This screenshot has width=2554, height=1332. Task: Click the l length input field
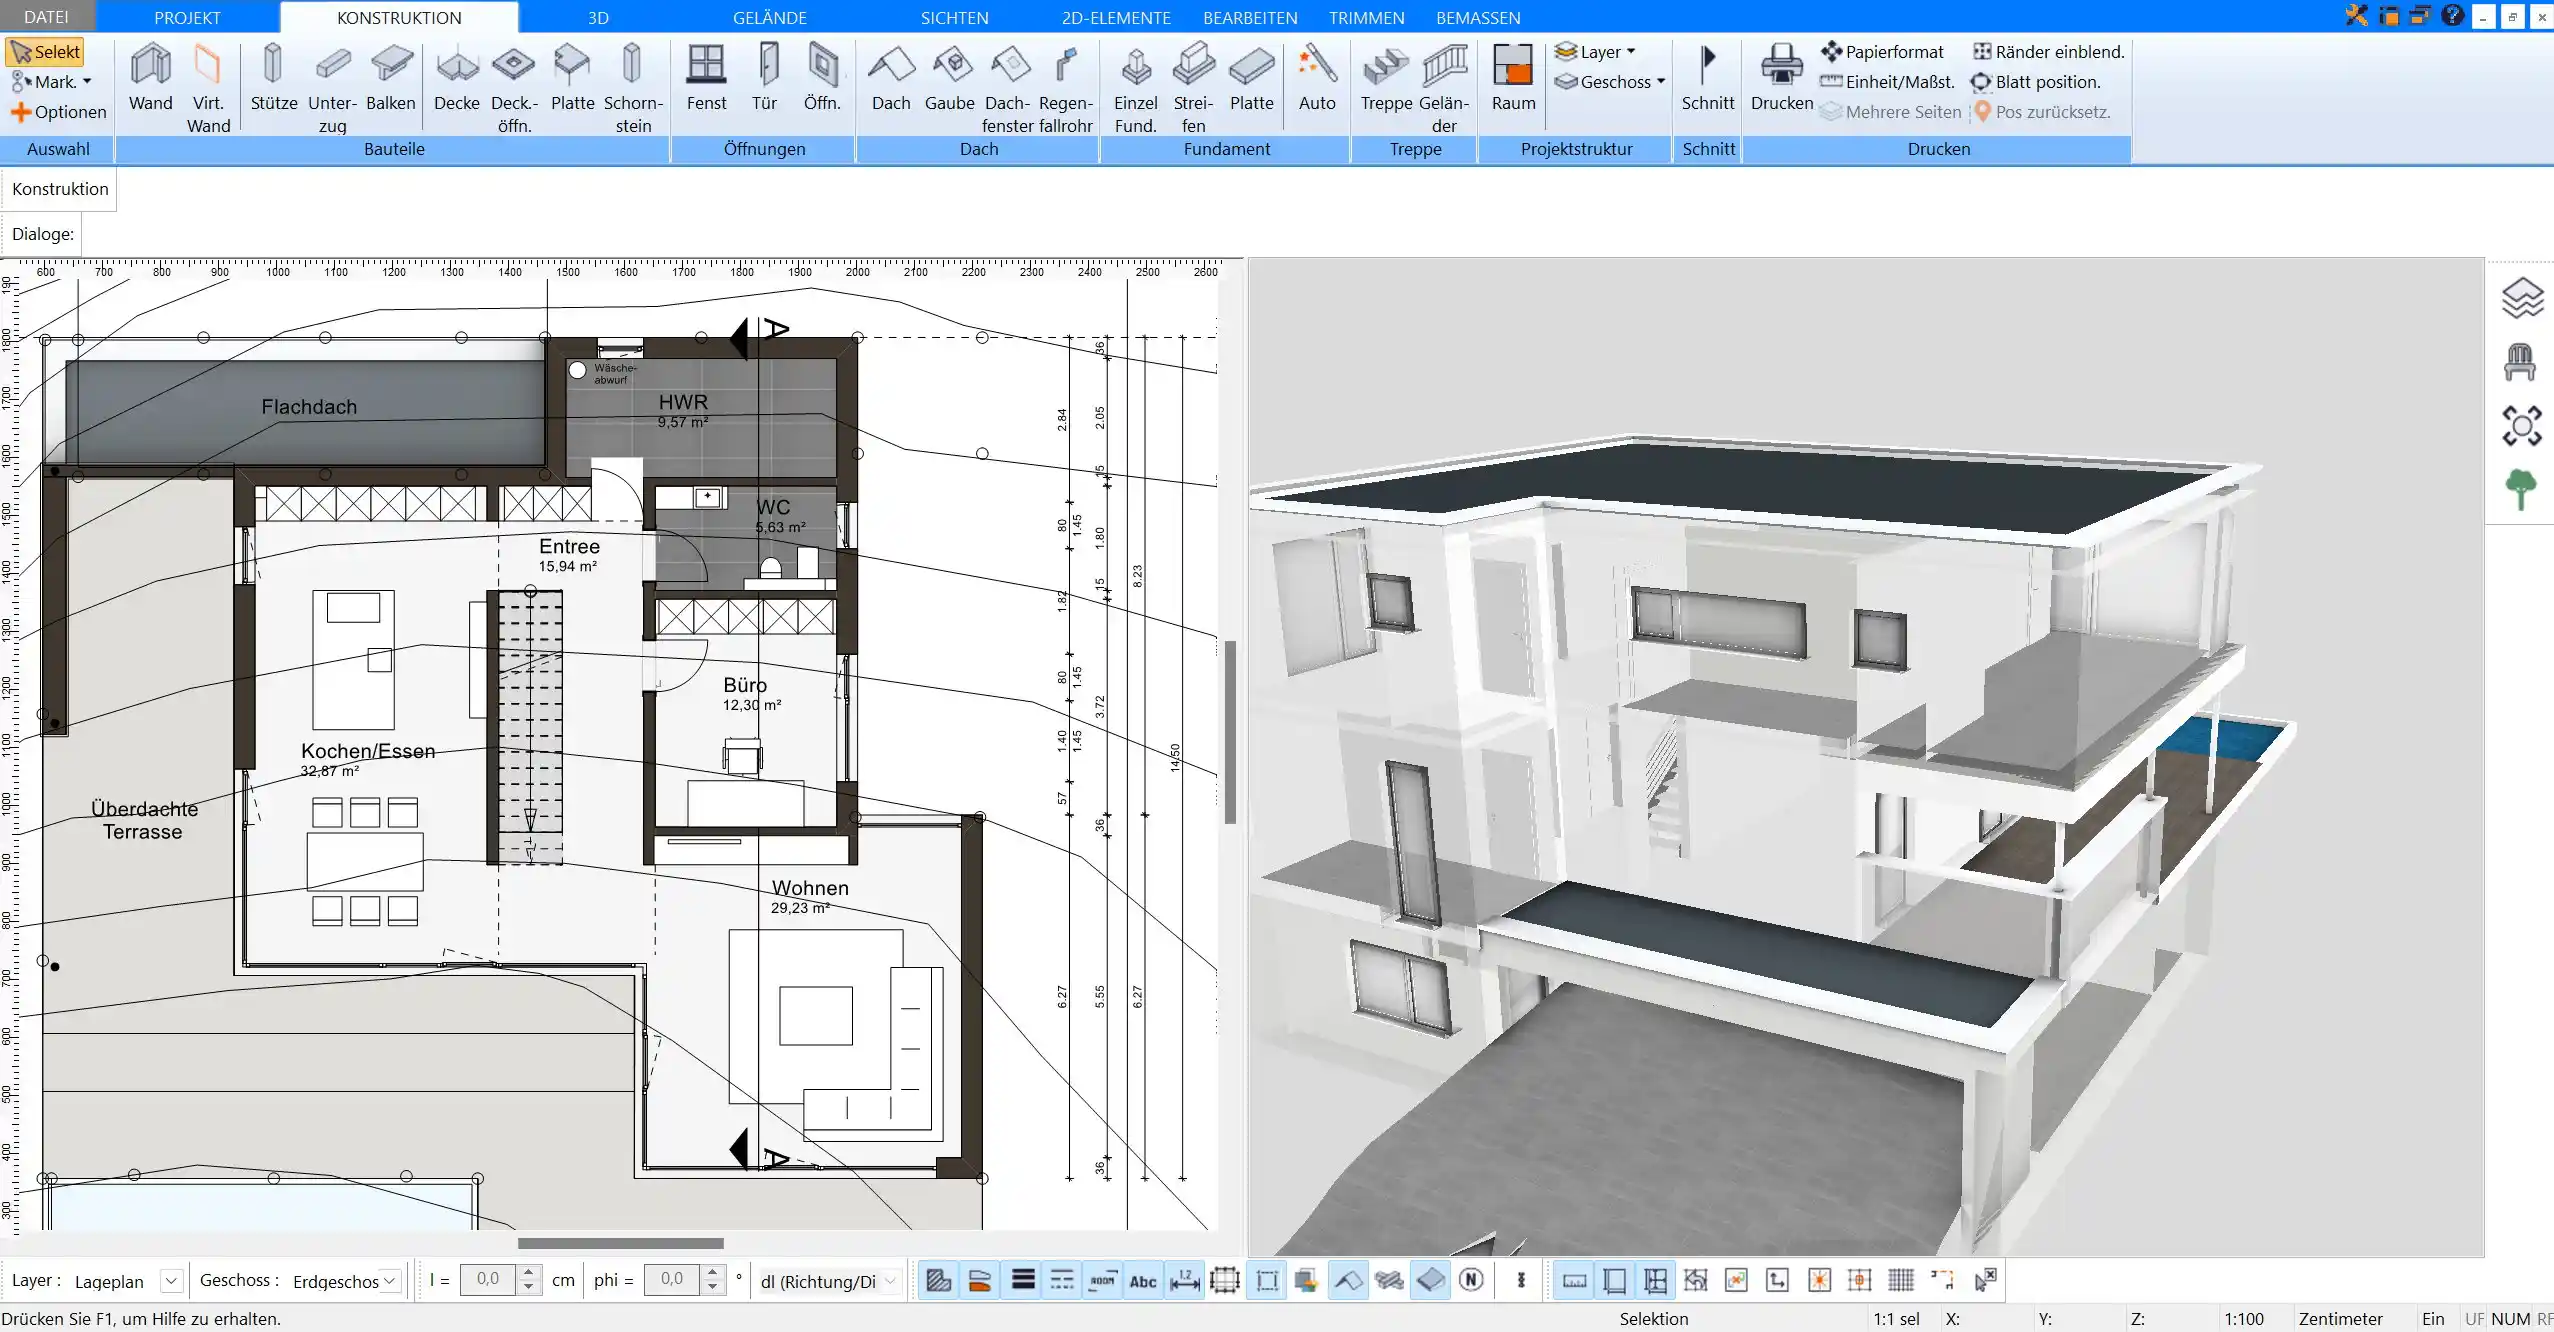coord(488,1281)
